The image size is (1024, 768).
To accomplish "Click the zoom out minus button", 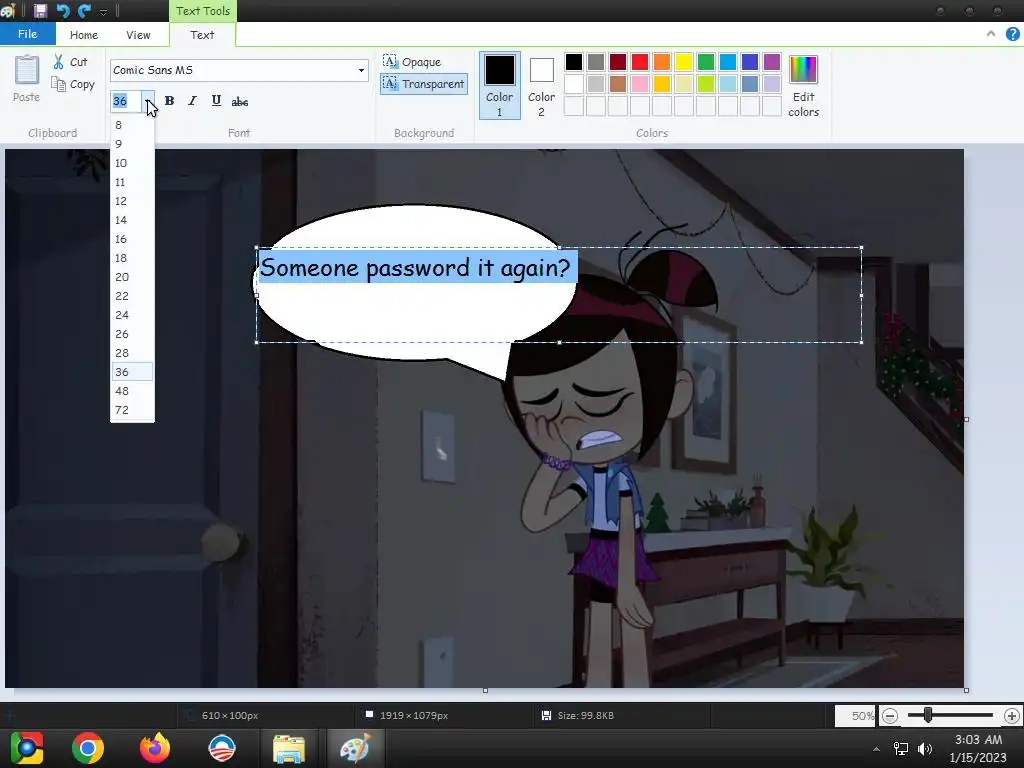I will point(889,716).
